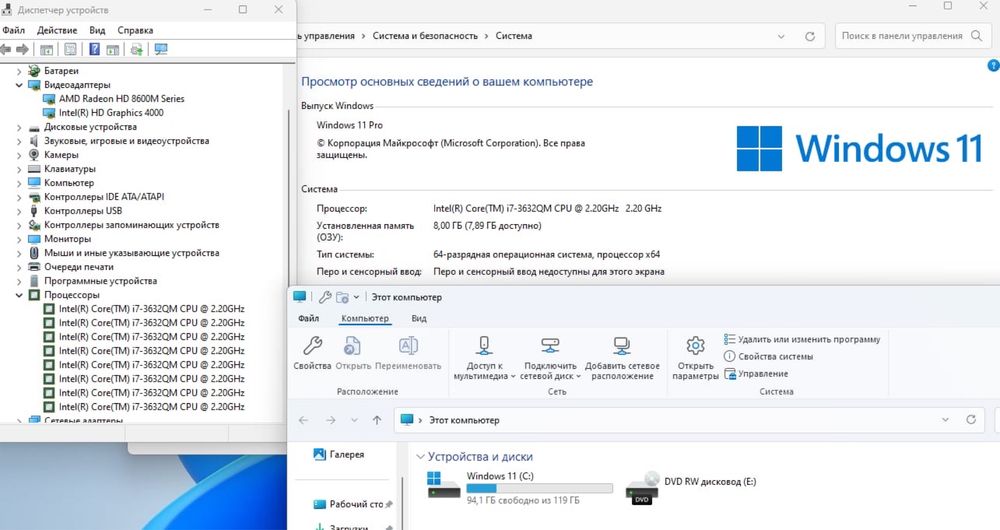The image size is (1000, 530).
Task: Click Система и безопасность breadcrumb
Action: point(425,36)
